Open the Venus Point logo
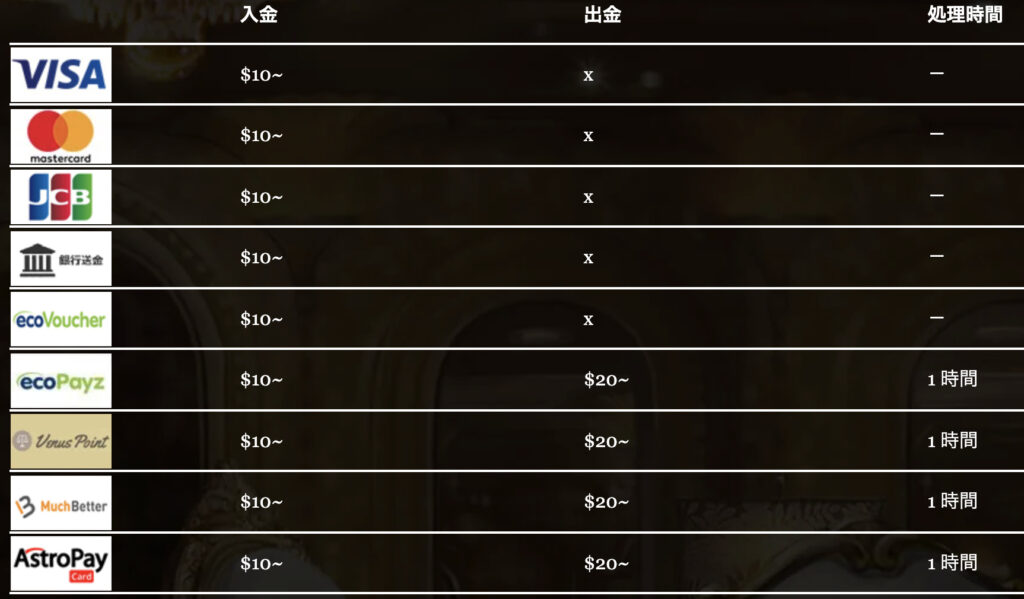This screenshot has height=599, width=1024. tap(61, 441)
